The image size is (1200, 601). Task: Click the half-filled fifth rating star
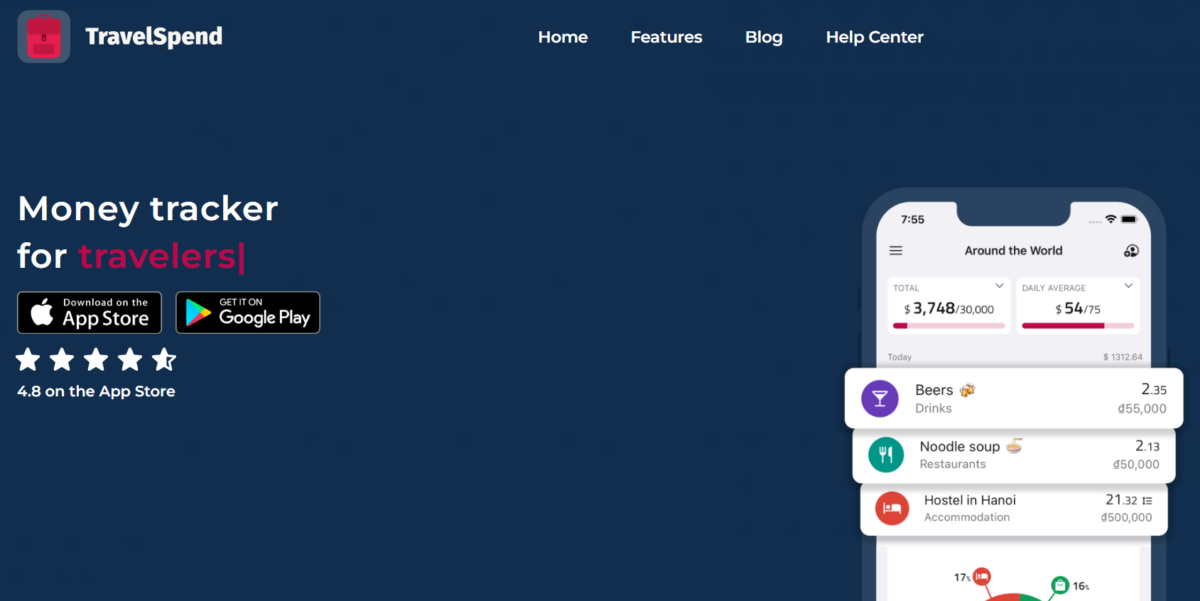point(164,359)
